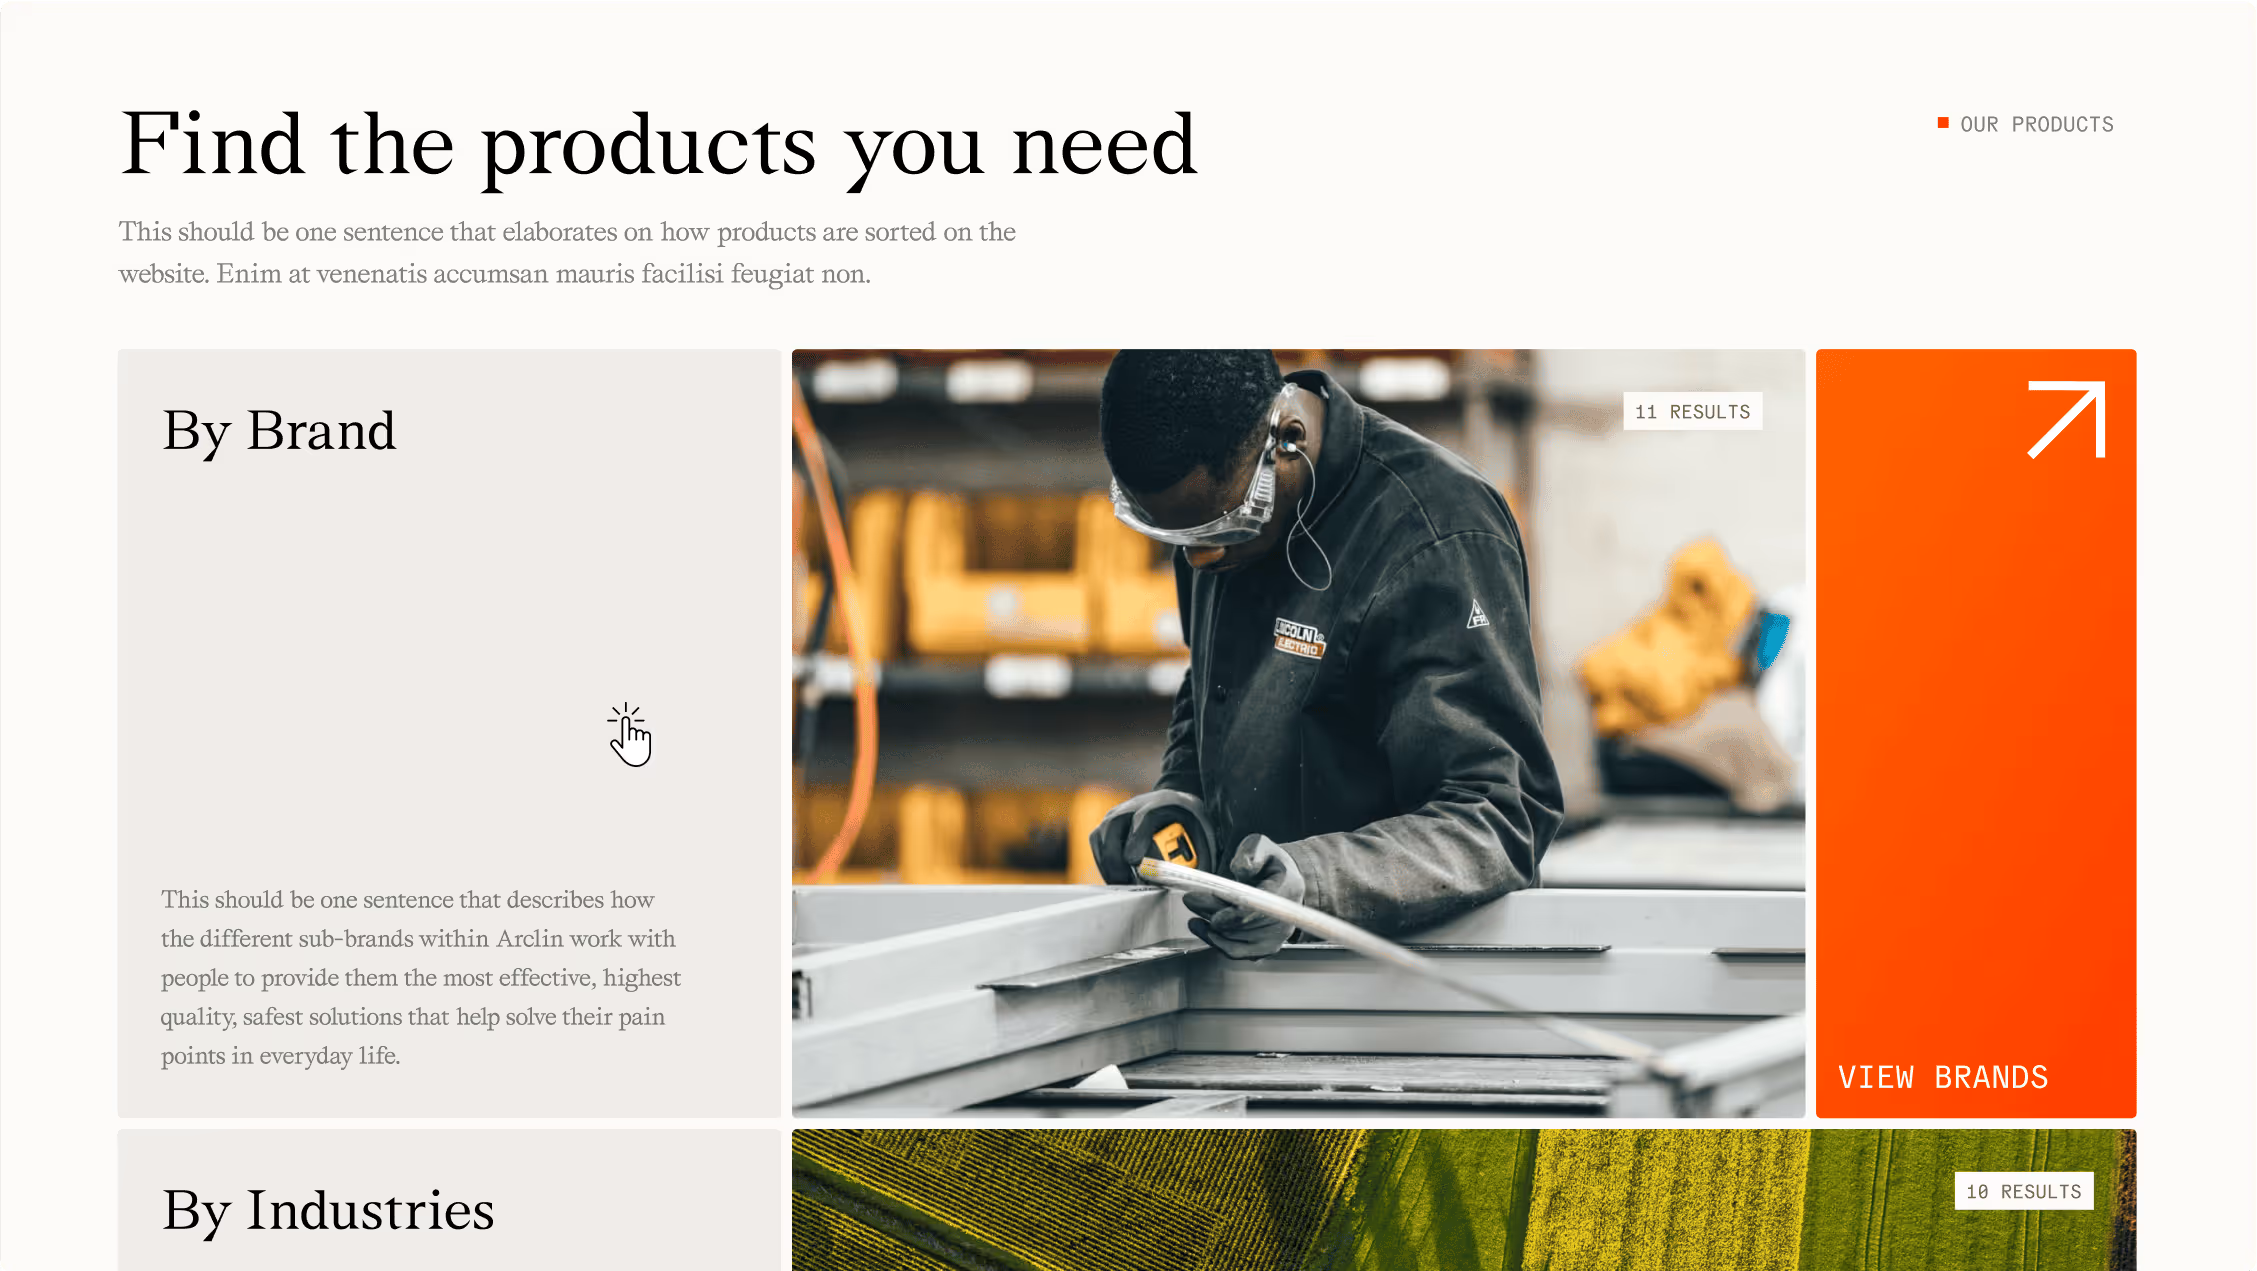The height and width of the screenshot is (1271, 2257).
Task: Open the OUR PRODUCTS label
Action: [x=2036, y=124]
